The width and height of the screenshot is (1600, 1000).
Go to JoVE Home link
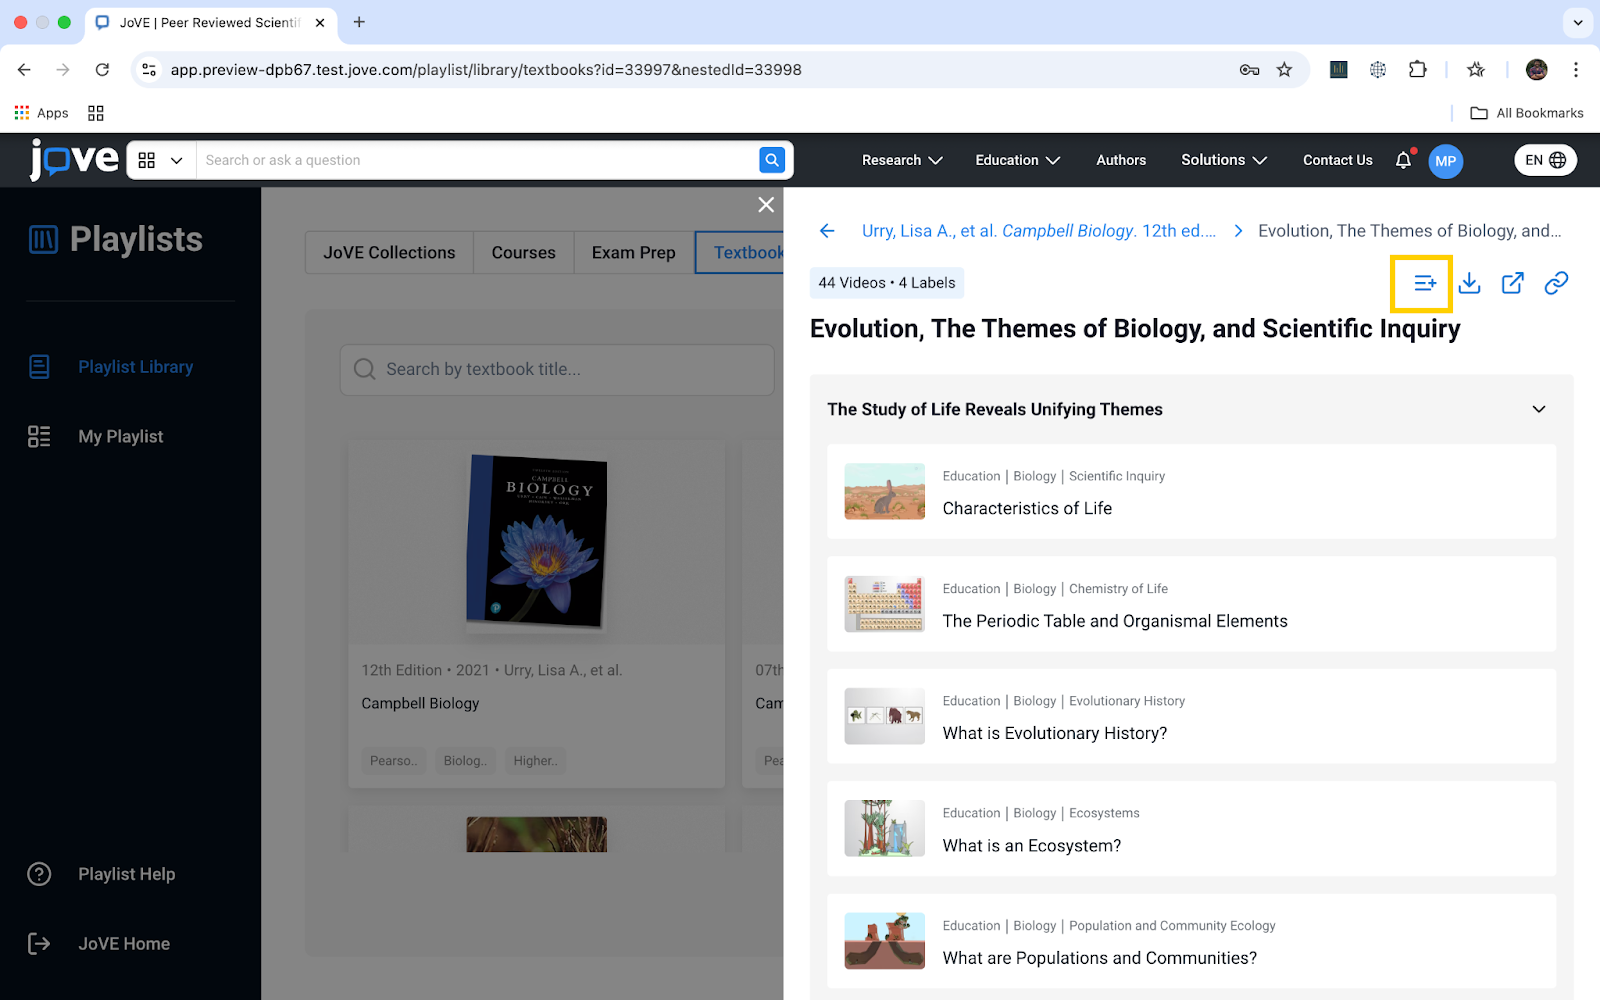(124, 944)
